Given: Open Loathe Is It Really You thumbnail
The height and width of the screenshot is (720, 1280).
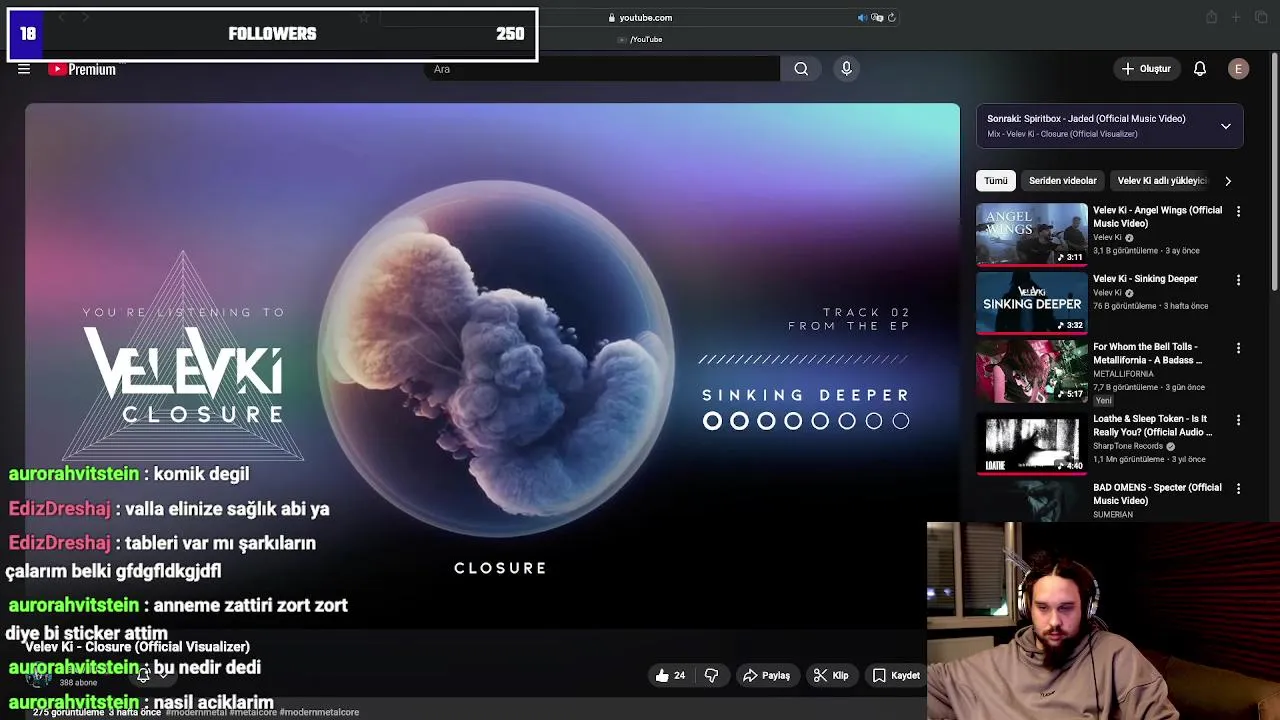Looking at the screenshot, I should (1032, 442).
